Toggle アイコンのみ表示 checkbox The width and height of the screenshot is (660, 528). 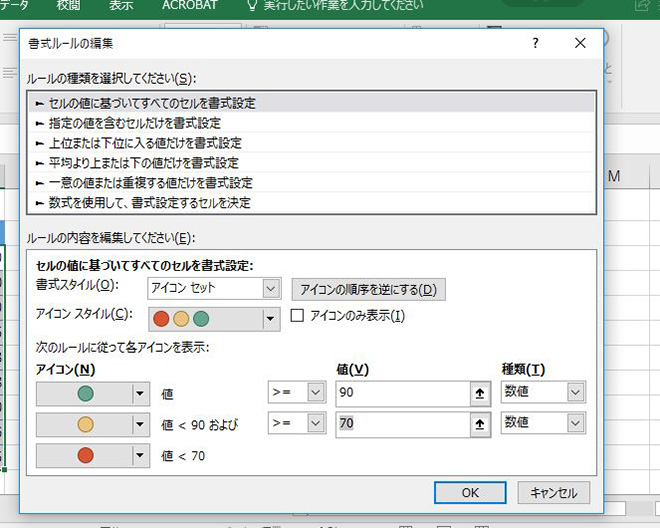[297, 315]
